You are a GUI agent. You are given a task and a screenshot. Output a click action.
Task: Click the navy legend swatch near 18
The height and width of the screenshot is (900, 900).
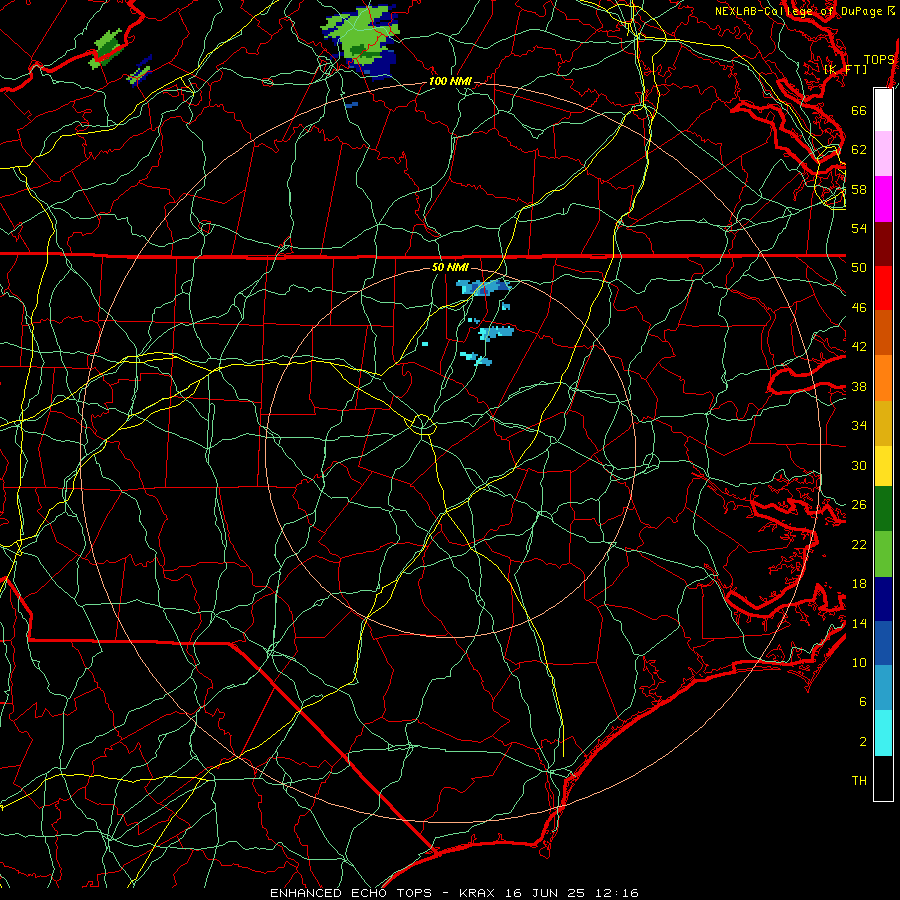pyautogui.click(x=883, y=599)
